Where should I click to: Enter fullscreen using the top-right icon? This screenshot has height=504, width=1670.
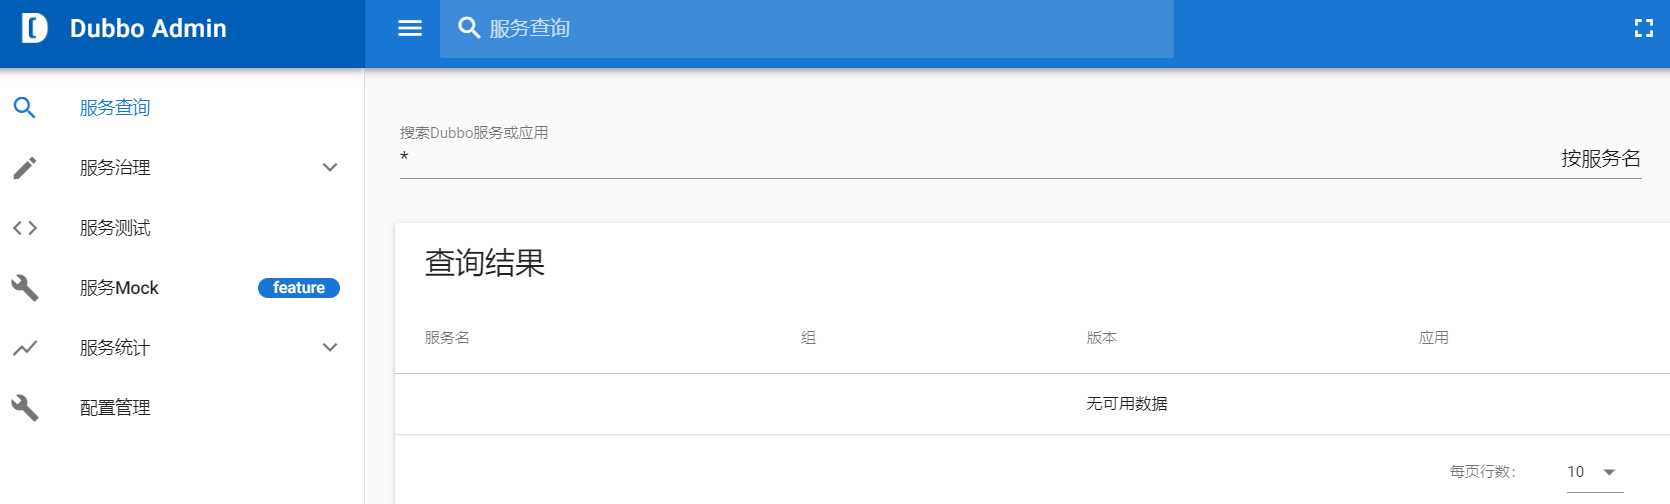[x=1644, y=28]
